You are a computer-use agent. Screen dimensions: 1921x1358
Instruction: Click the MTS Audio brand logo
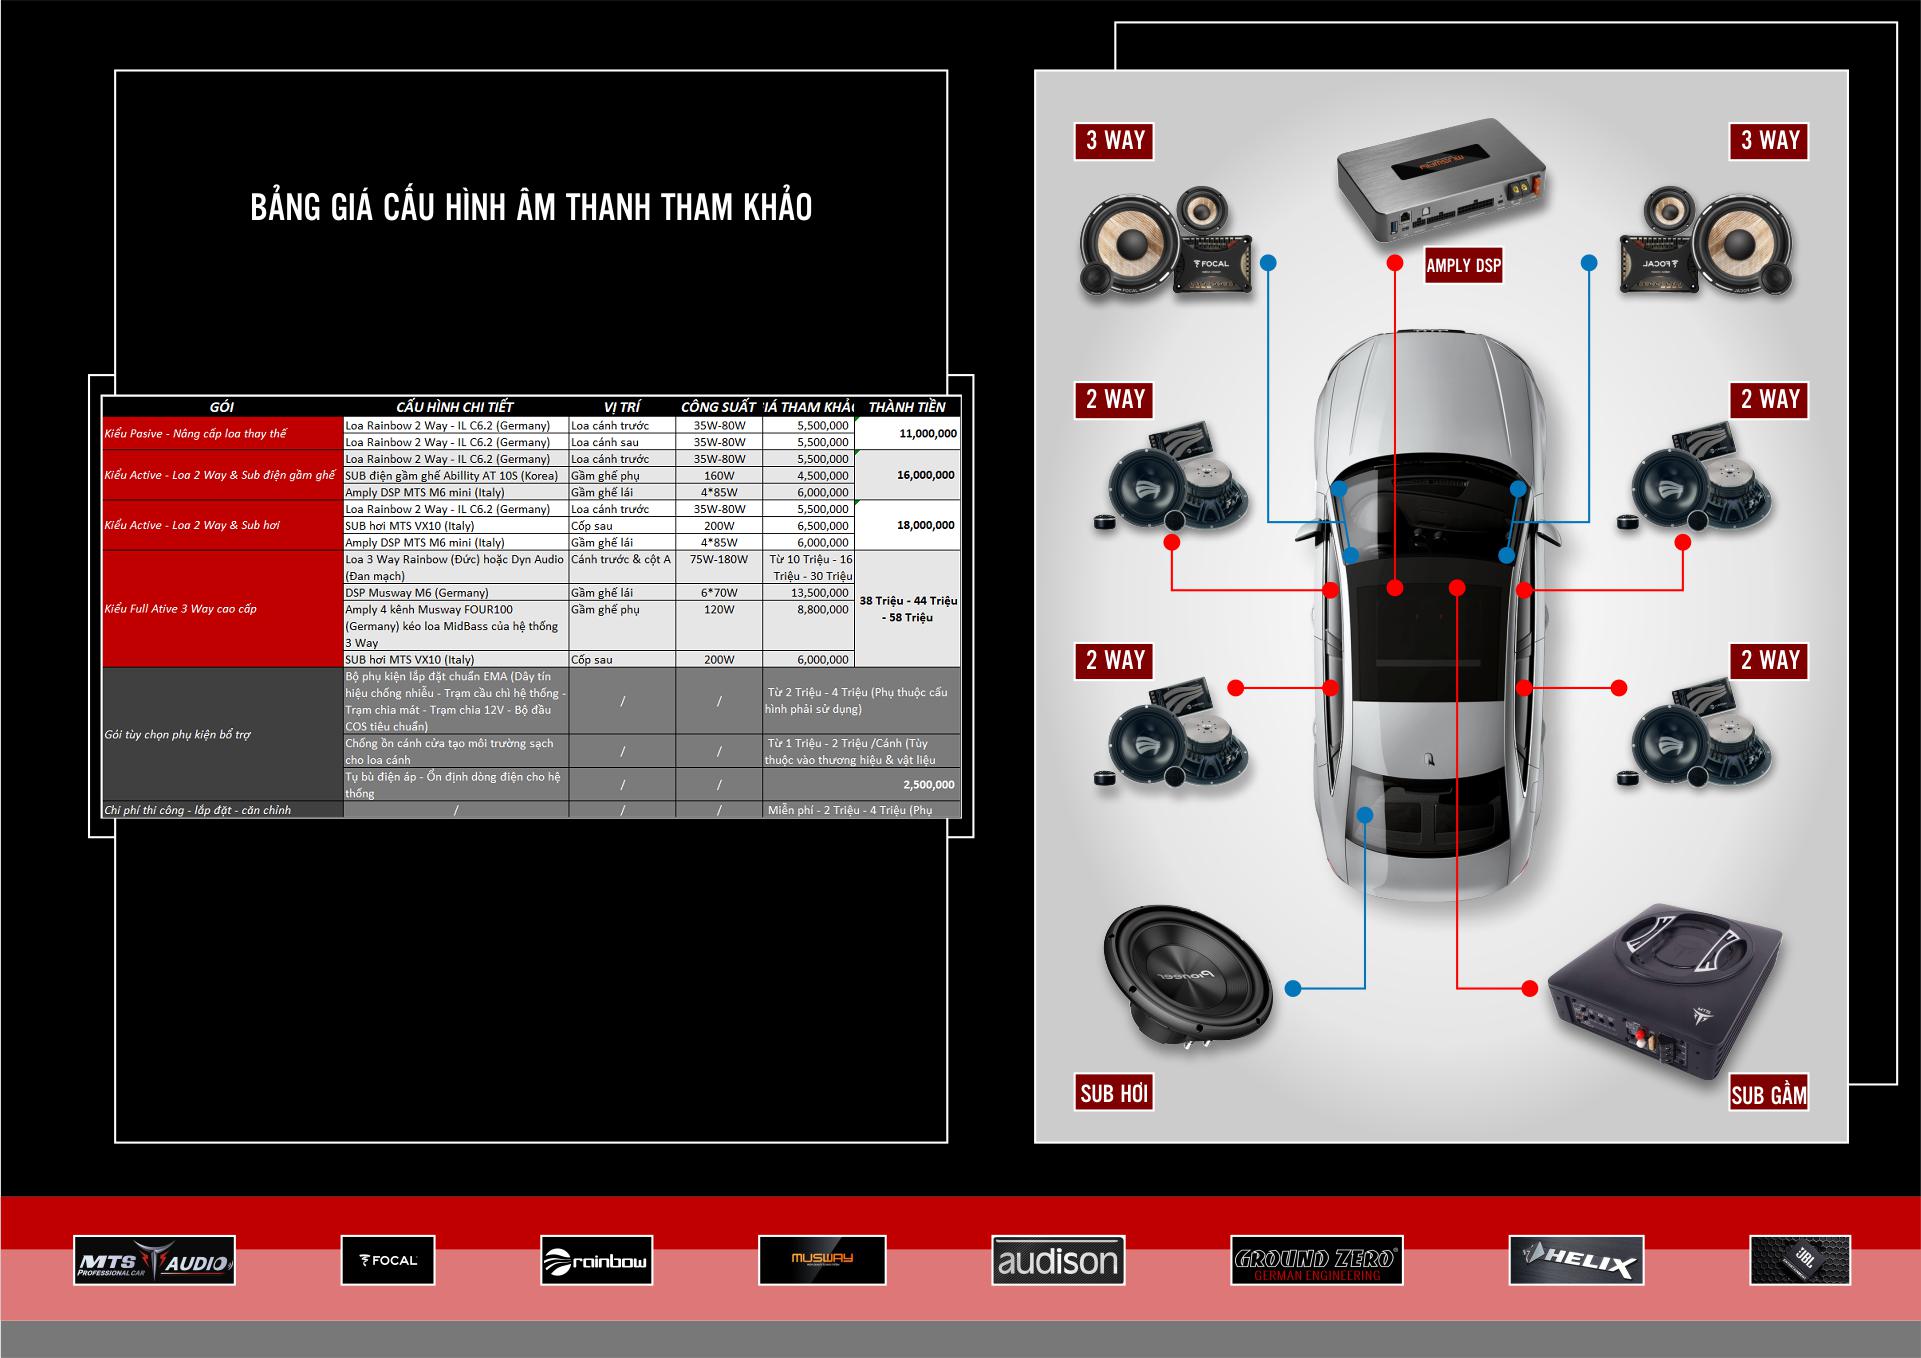(154, 1261)
